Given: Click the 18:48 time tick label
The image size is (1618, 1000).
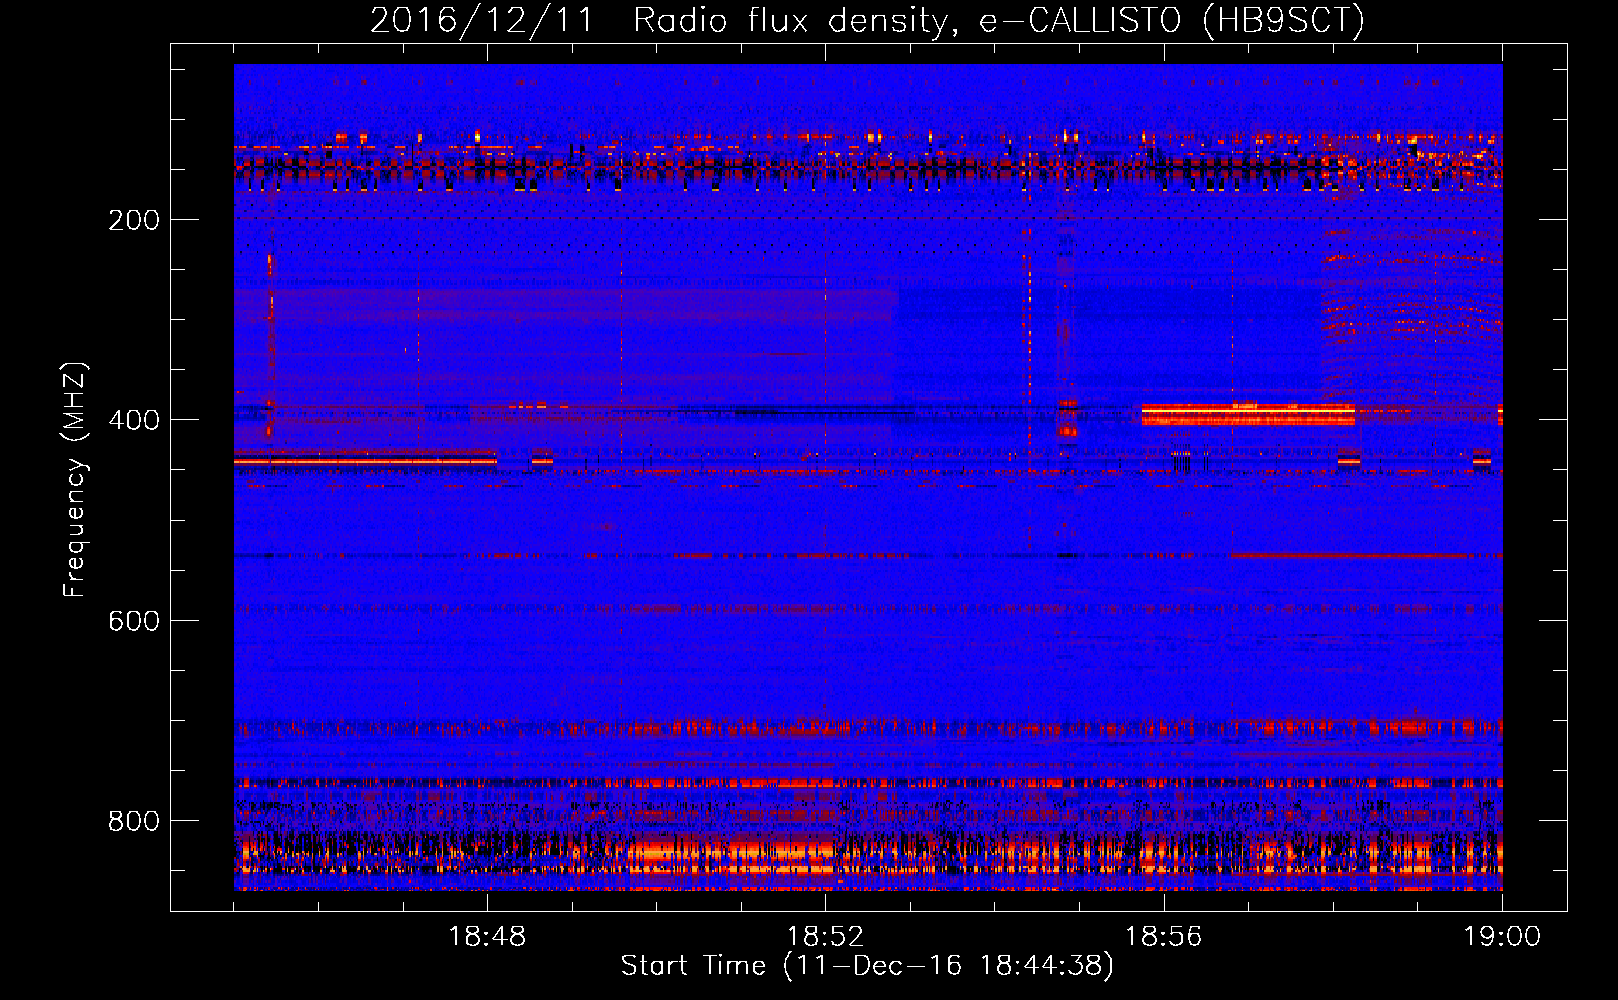Looking at the screenshot, I should (x=487, y=937).
